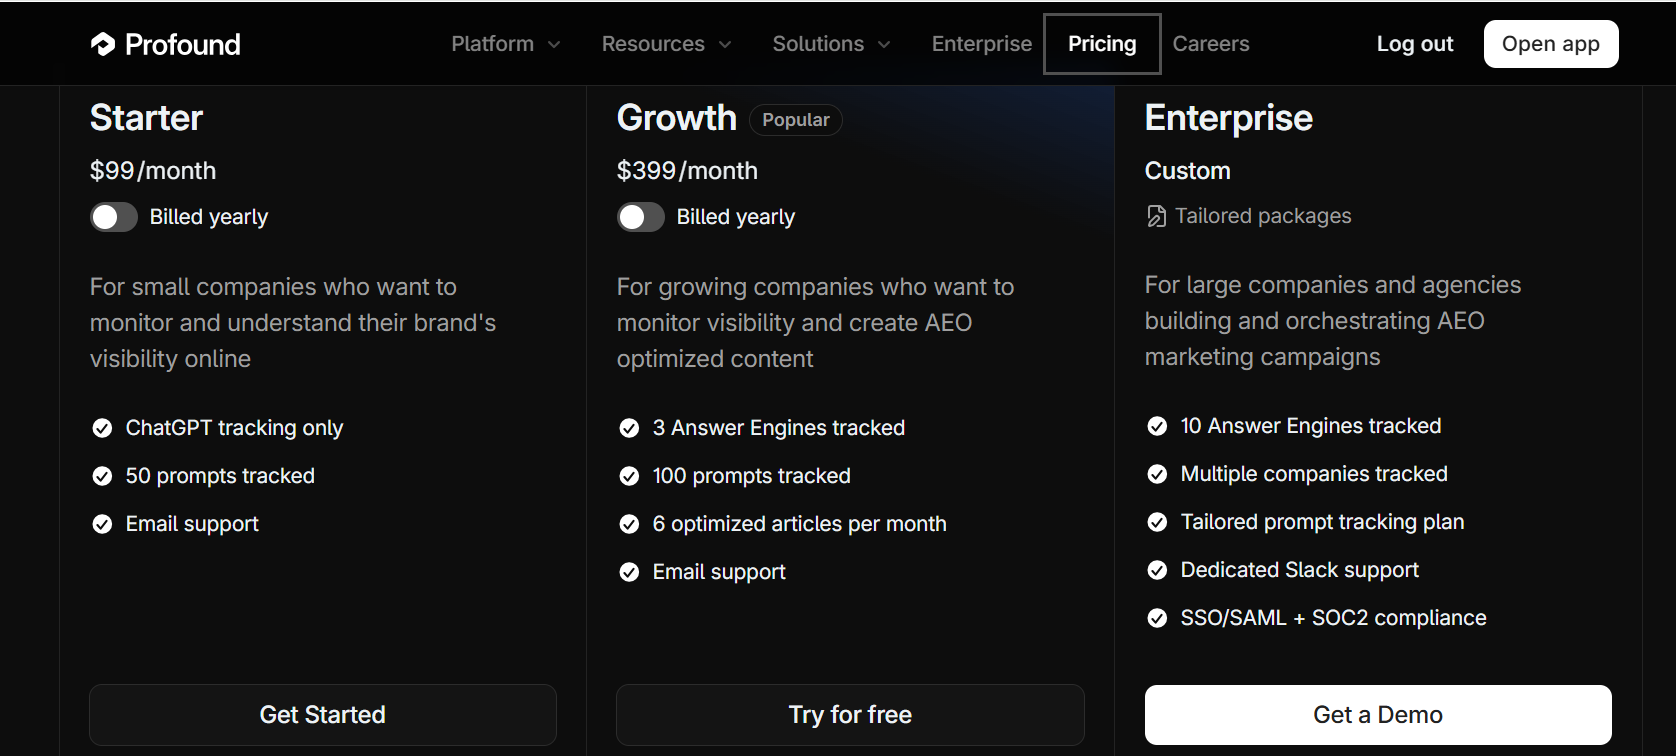This screenshot has width=1676, height=756.
Task: Click Get Started for the Starter plan
Action: point(322,714)
